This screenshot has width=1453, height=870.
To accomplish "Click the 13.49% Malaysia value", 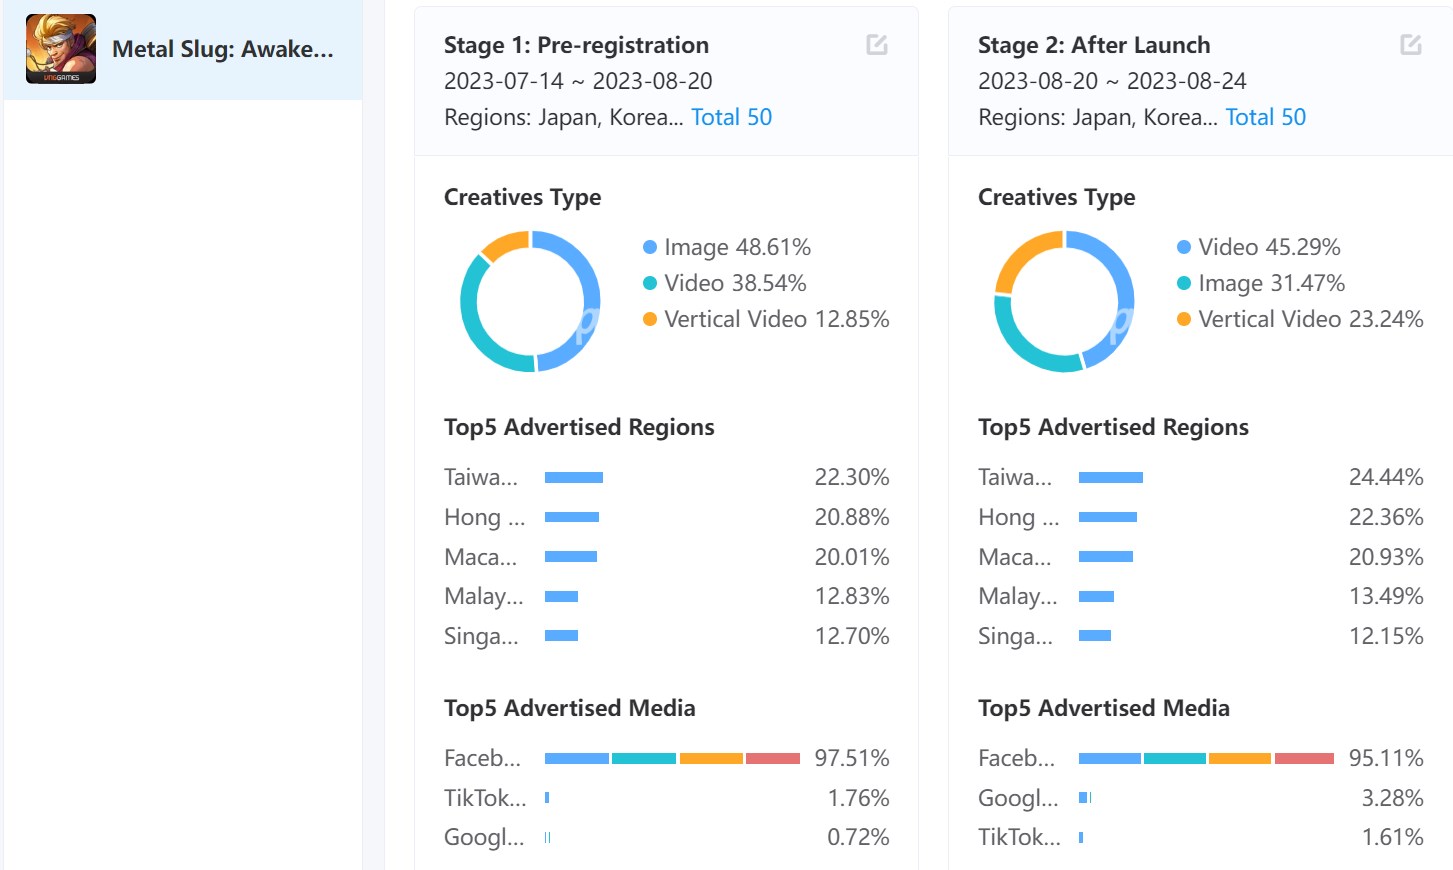I will click(x=1386, y=596).
